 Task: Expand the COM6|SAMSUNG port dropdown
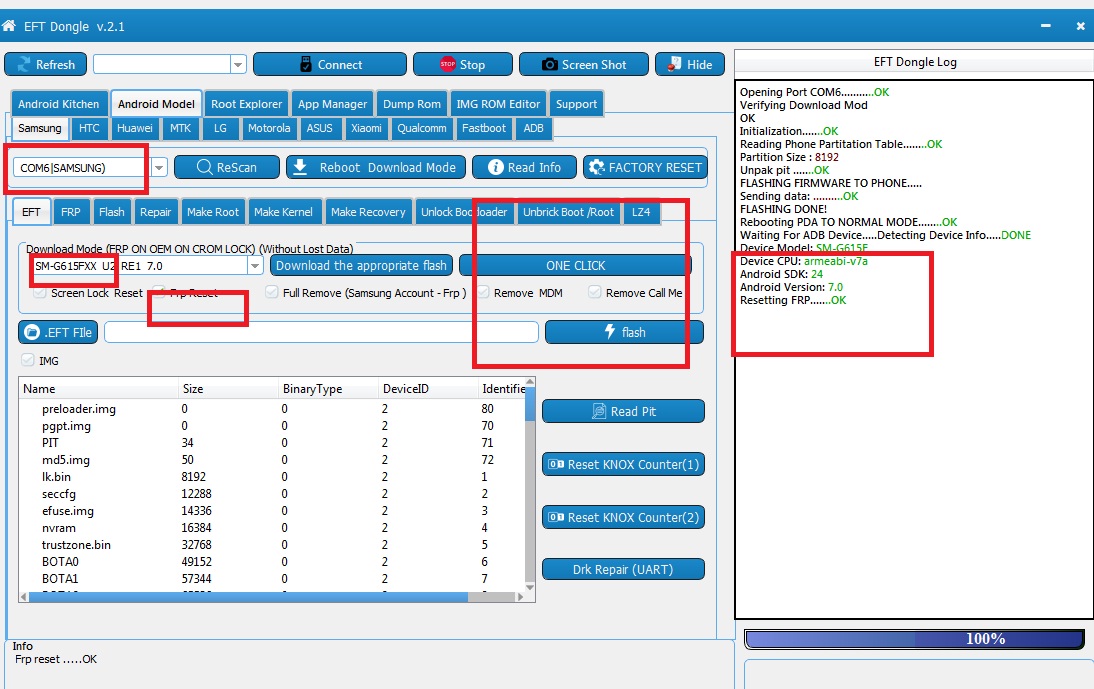[x=160, y=167]
